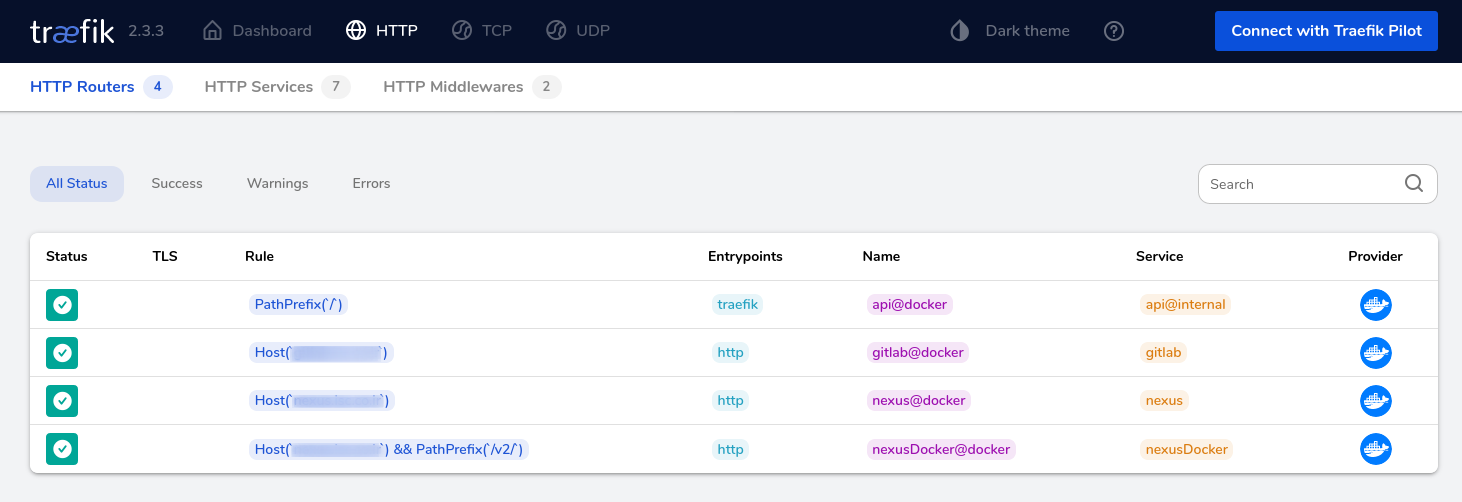This screenshot has width=1462, height=502.
Task: Click the search magnifier icon
Action: 1414,183
